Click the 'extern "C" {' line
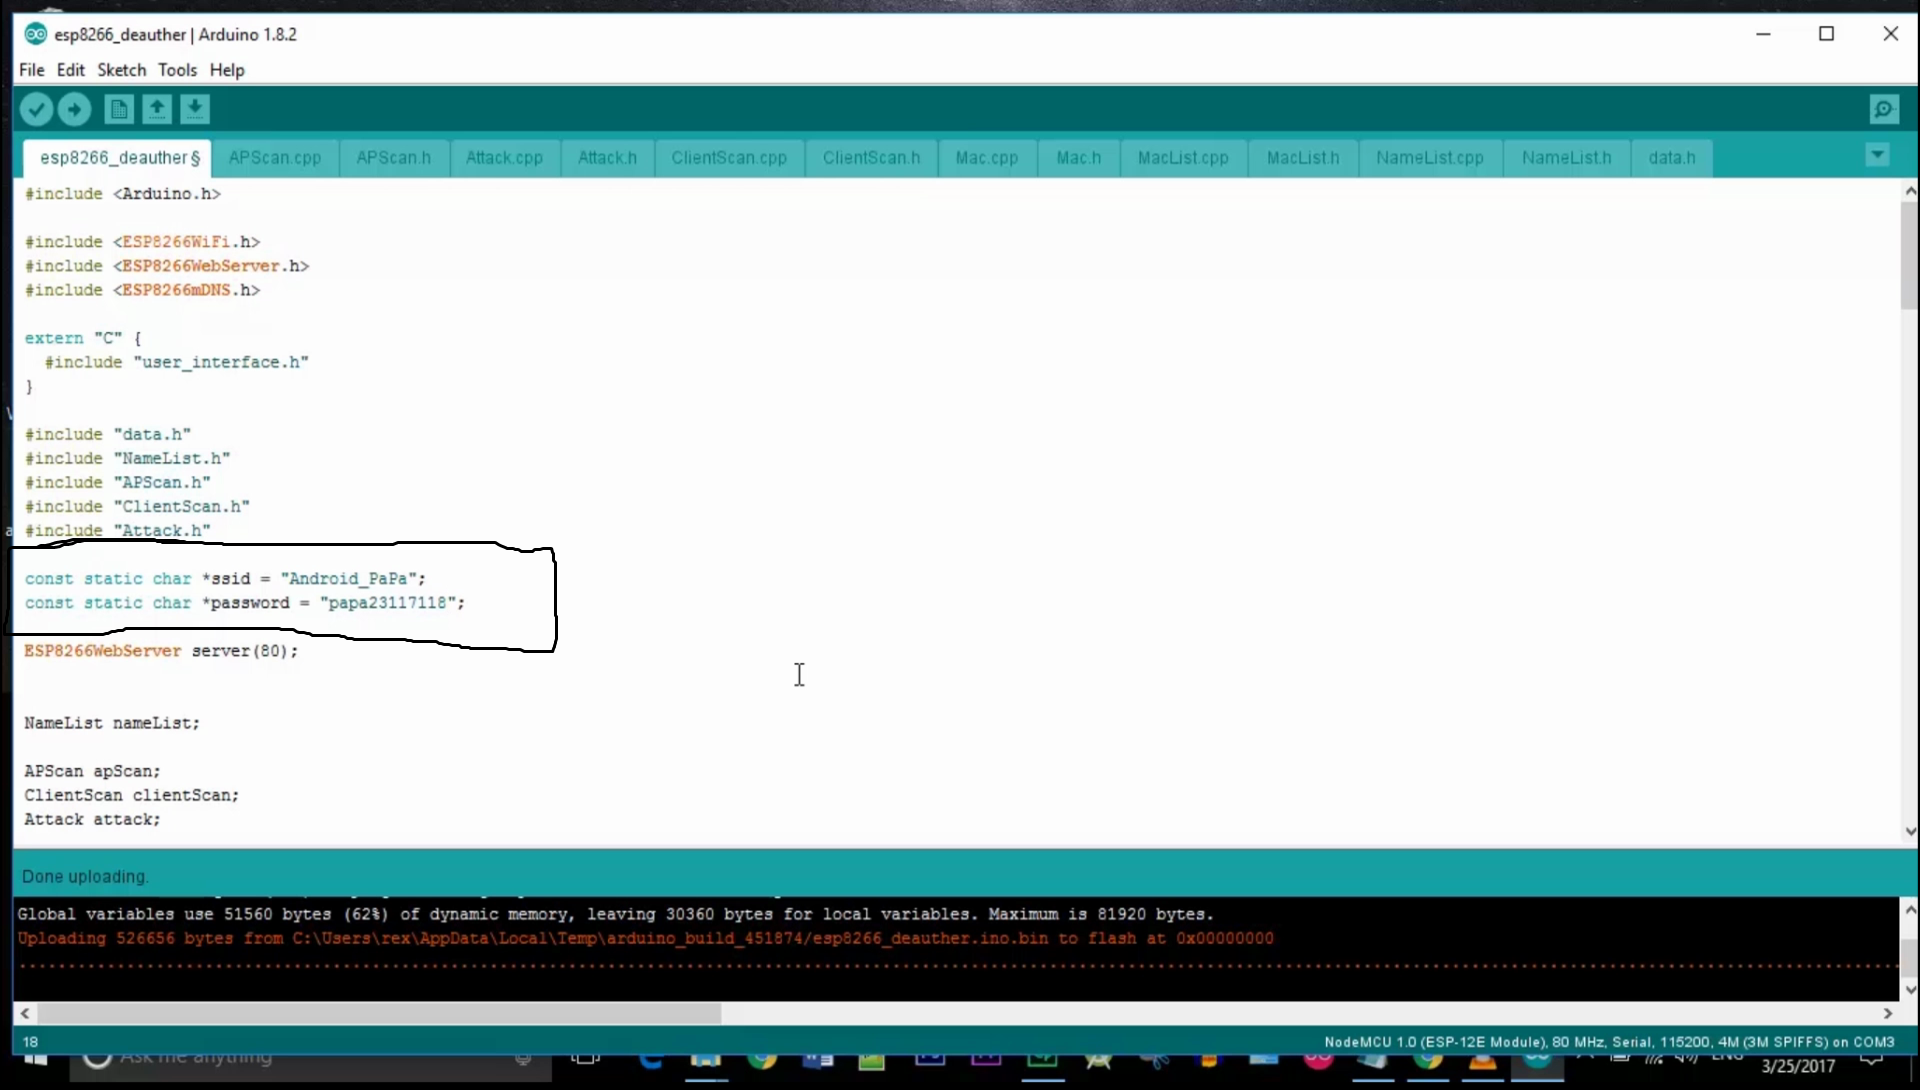 pyautogui.click(x=83, y=338)
